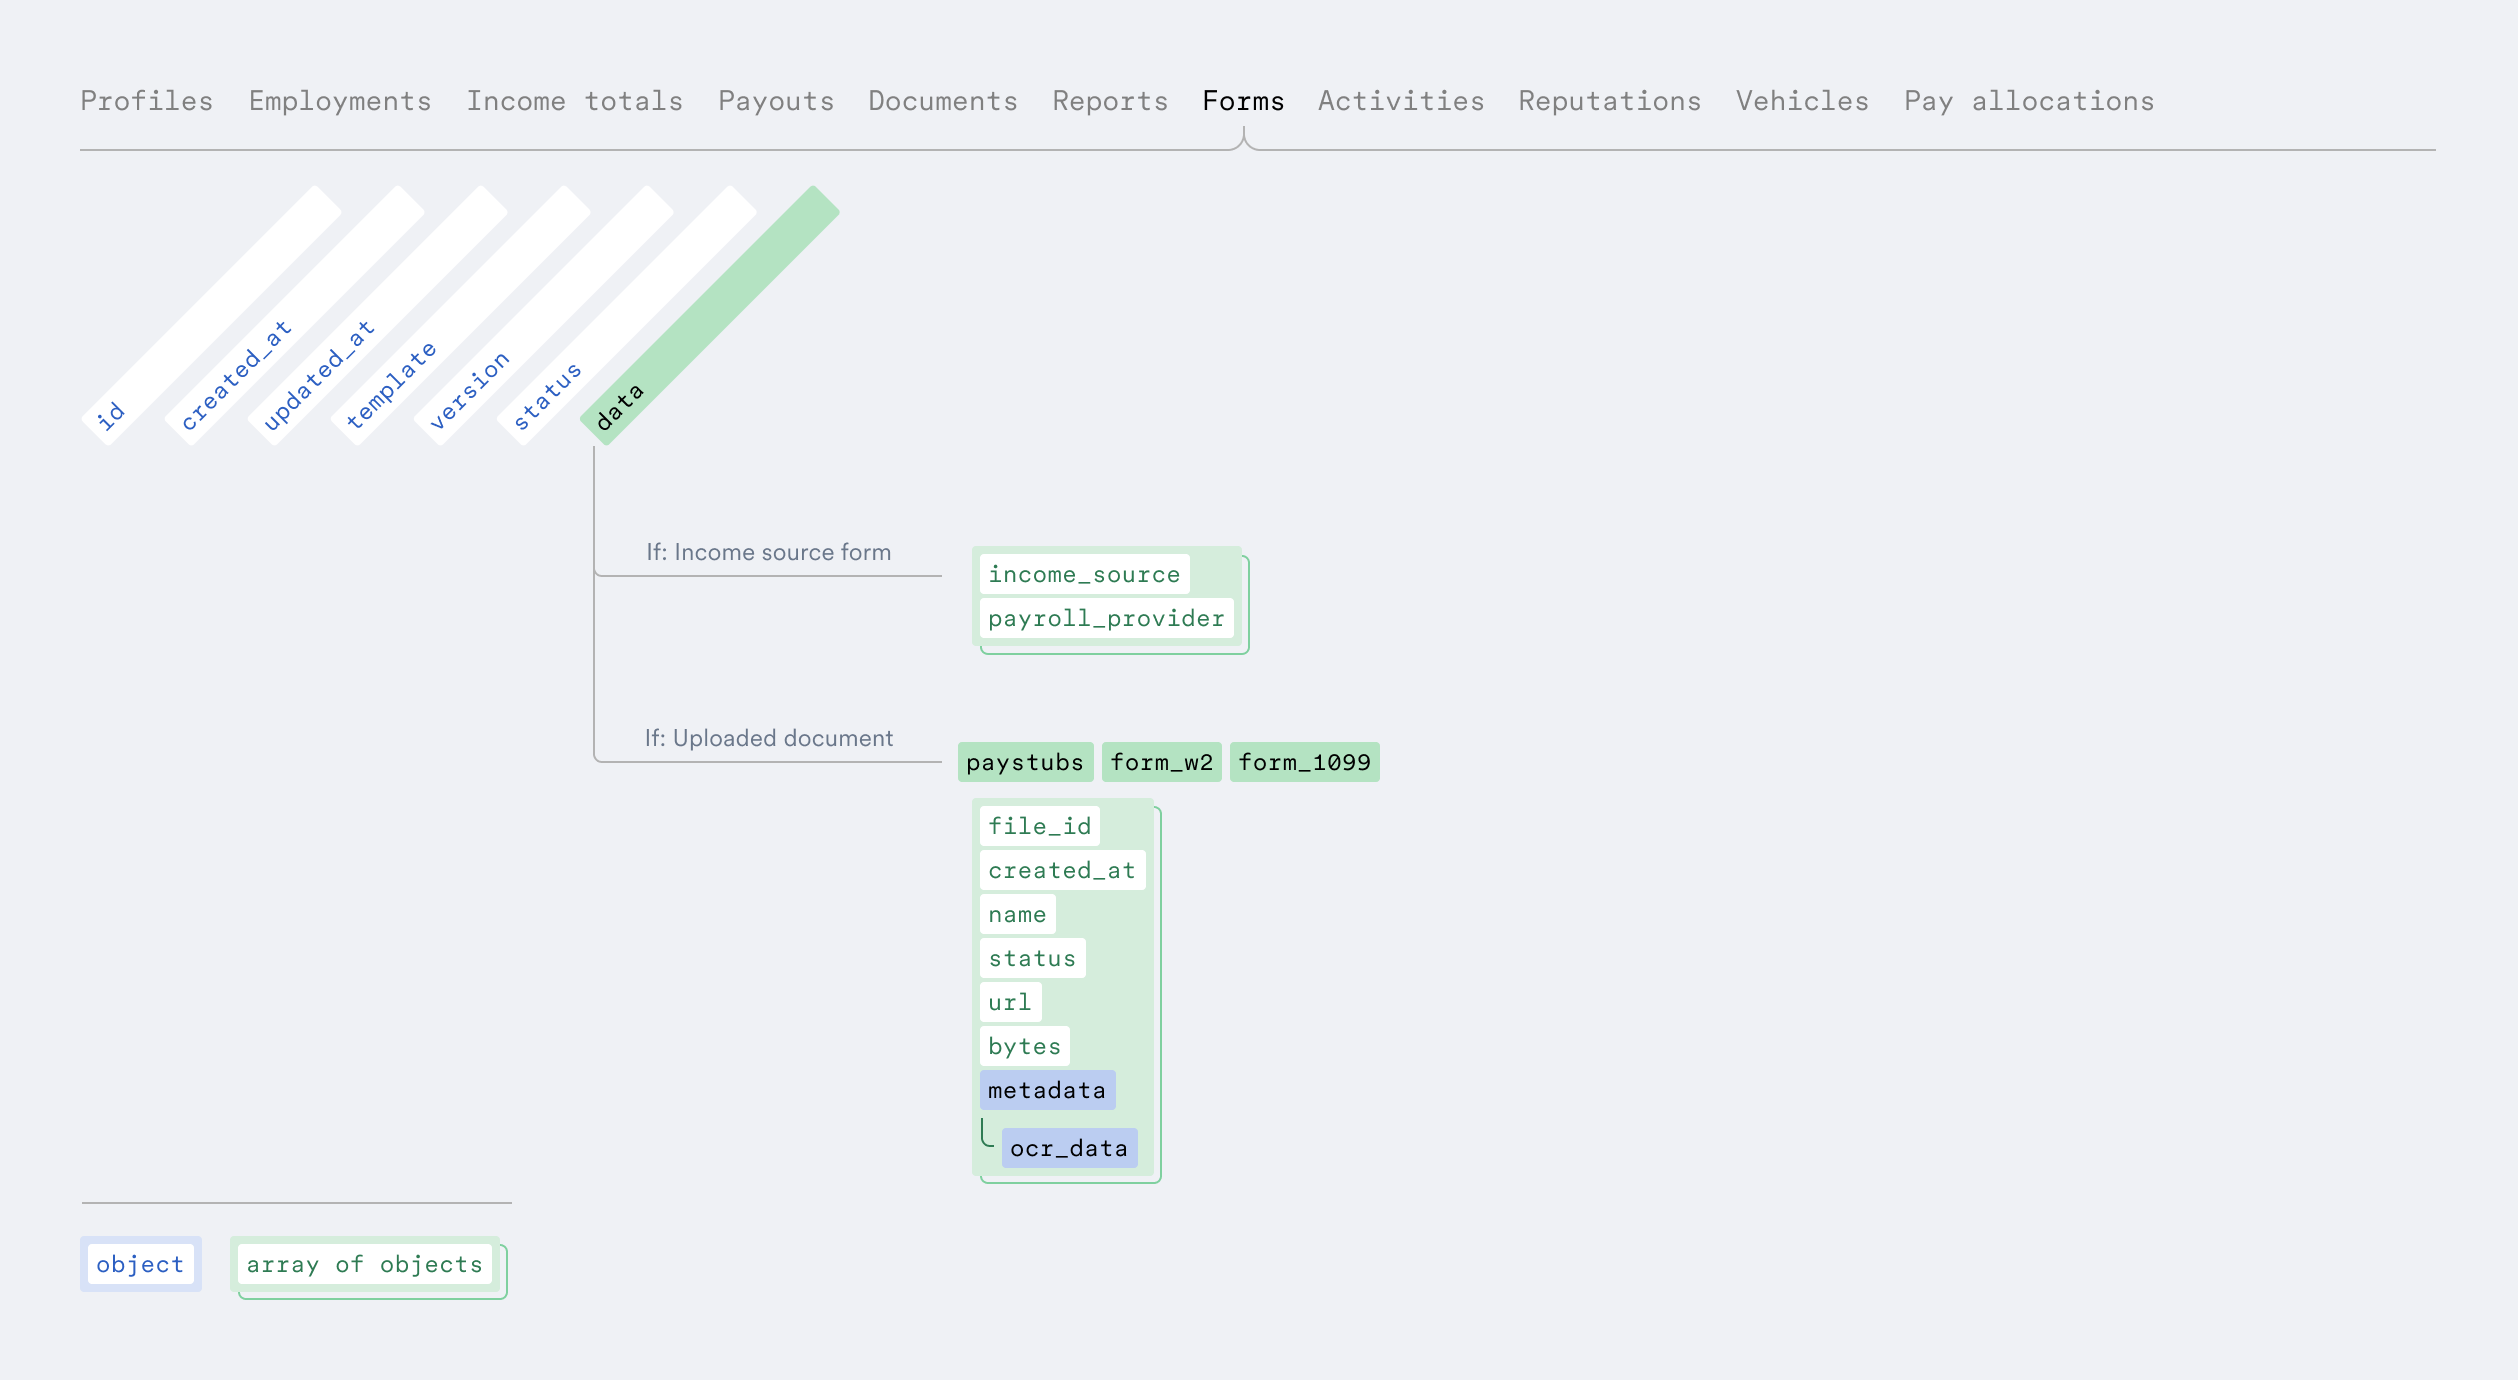
Task: Select the paystubs document type
Action: coord(1024,762)
